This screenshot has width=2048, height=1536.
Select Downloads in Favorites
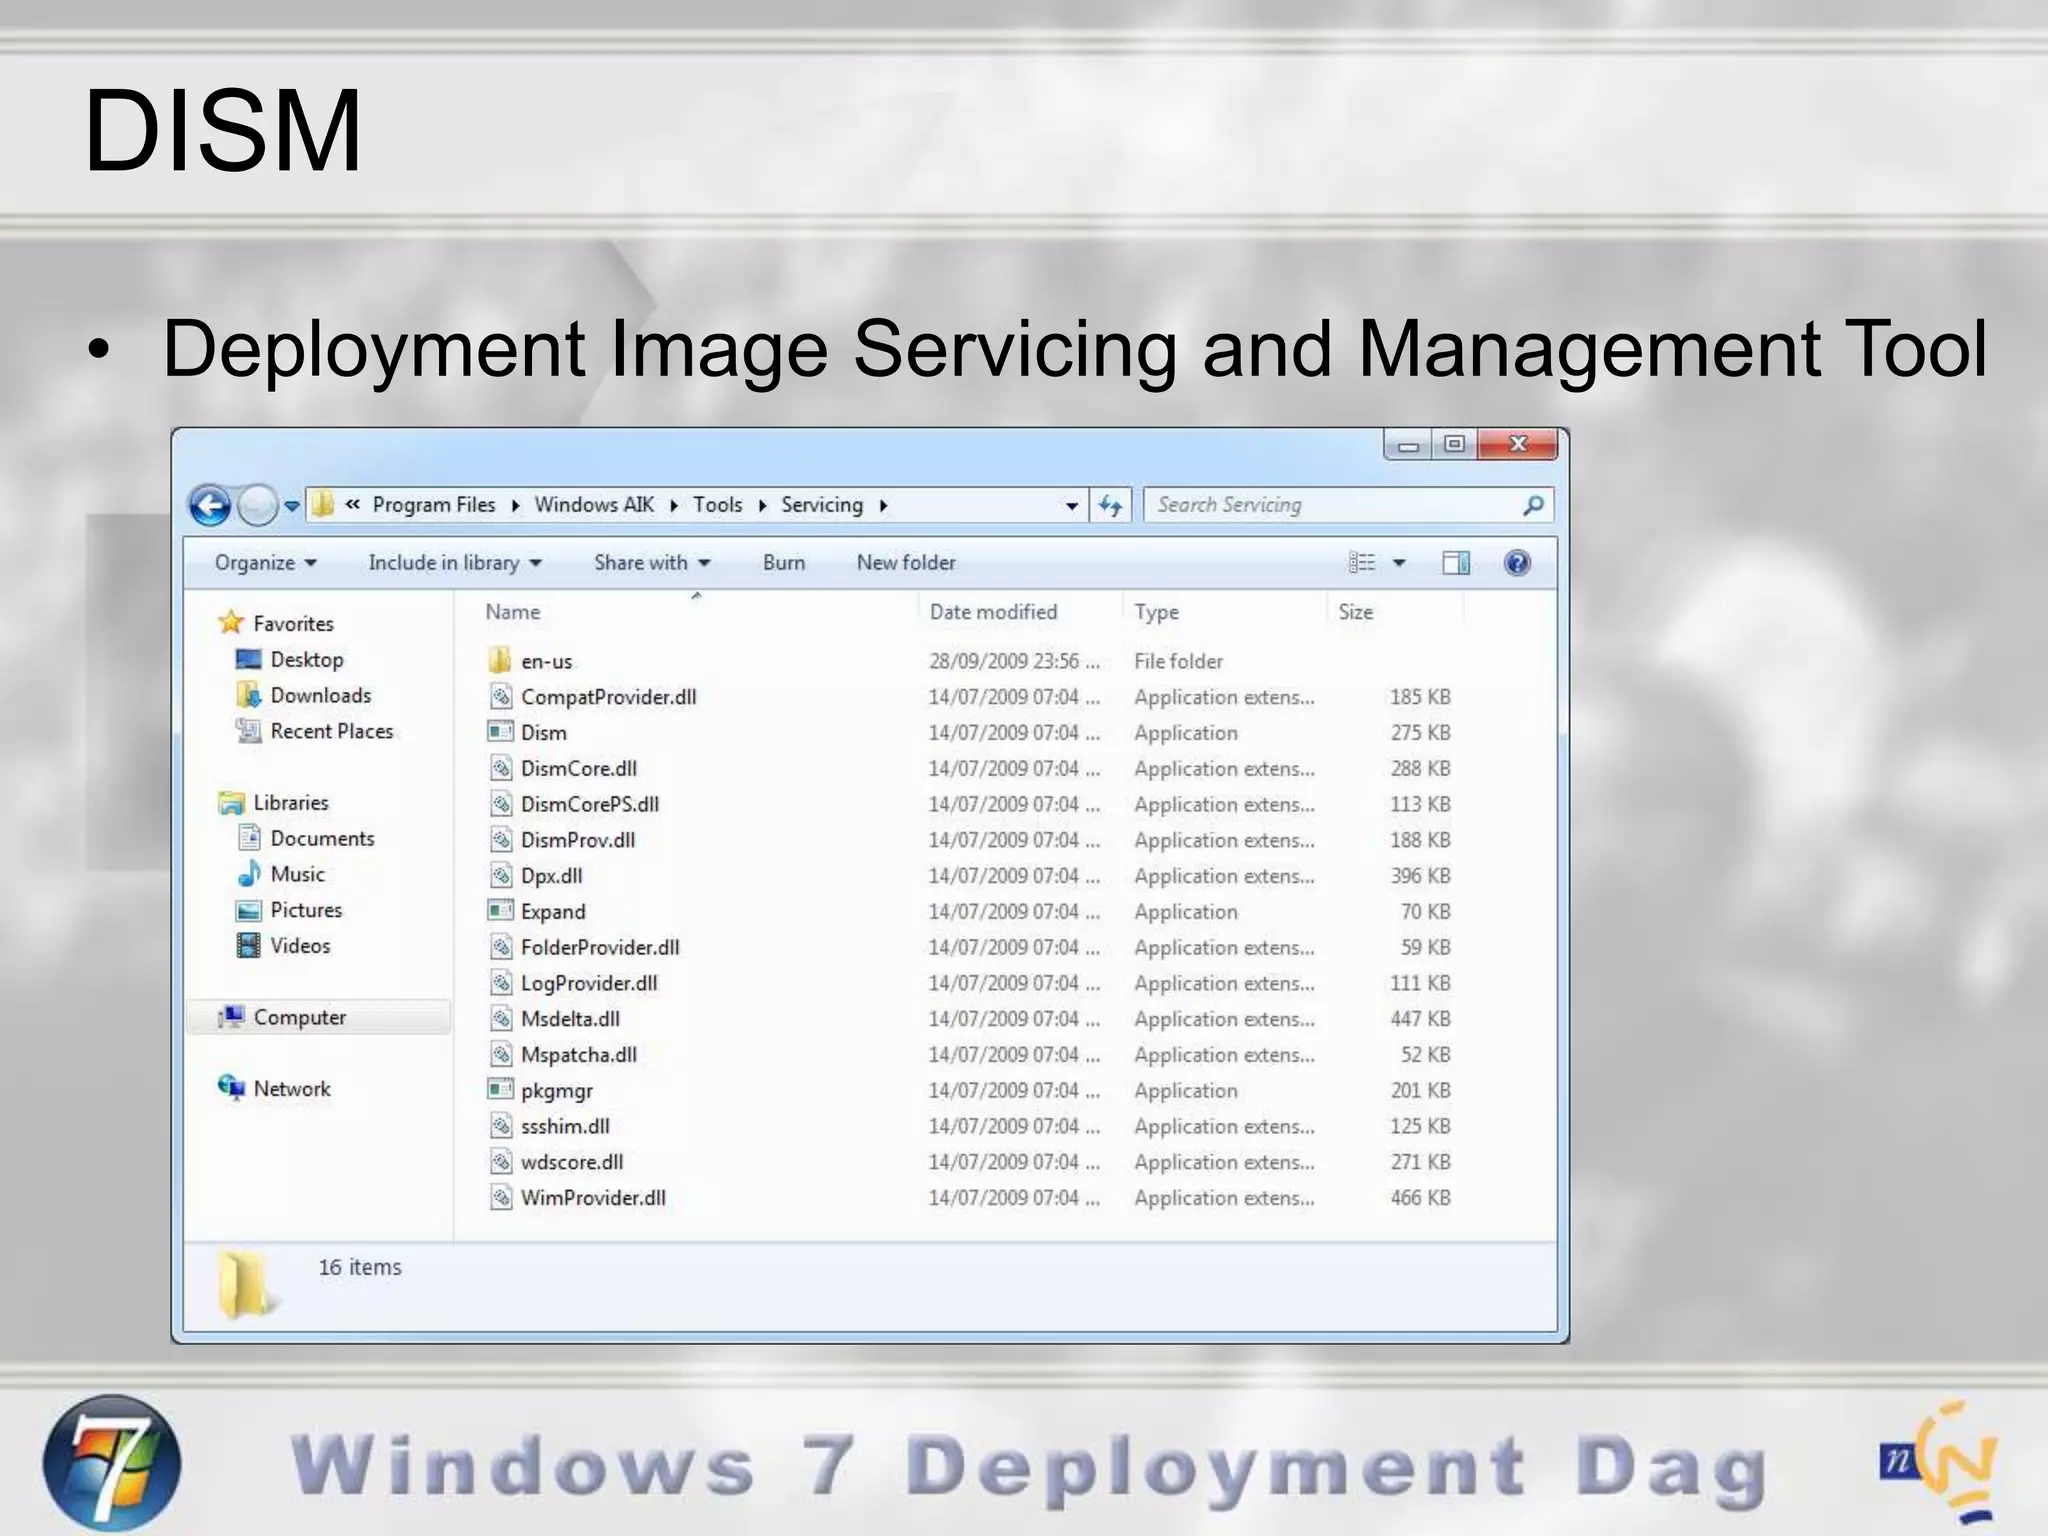(x=320, y=696)
